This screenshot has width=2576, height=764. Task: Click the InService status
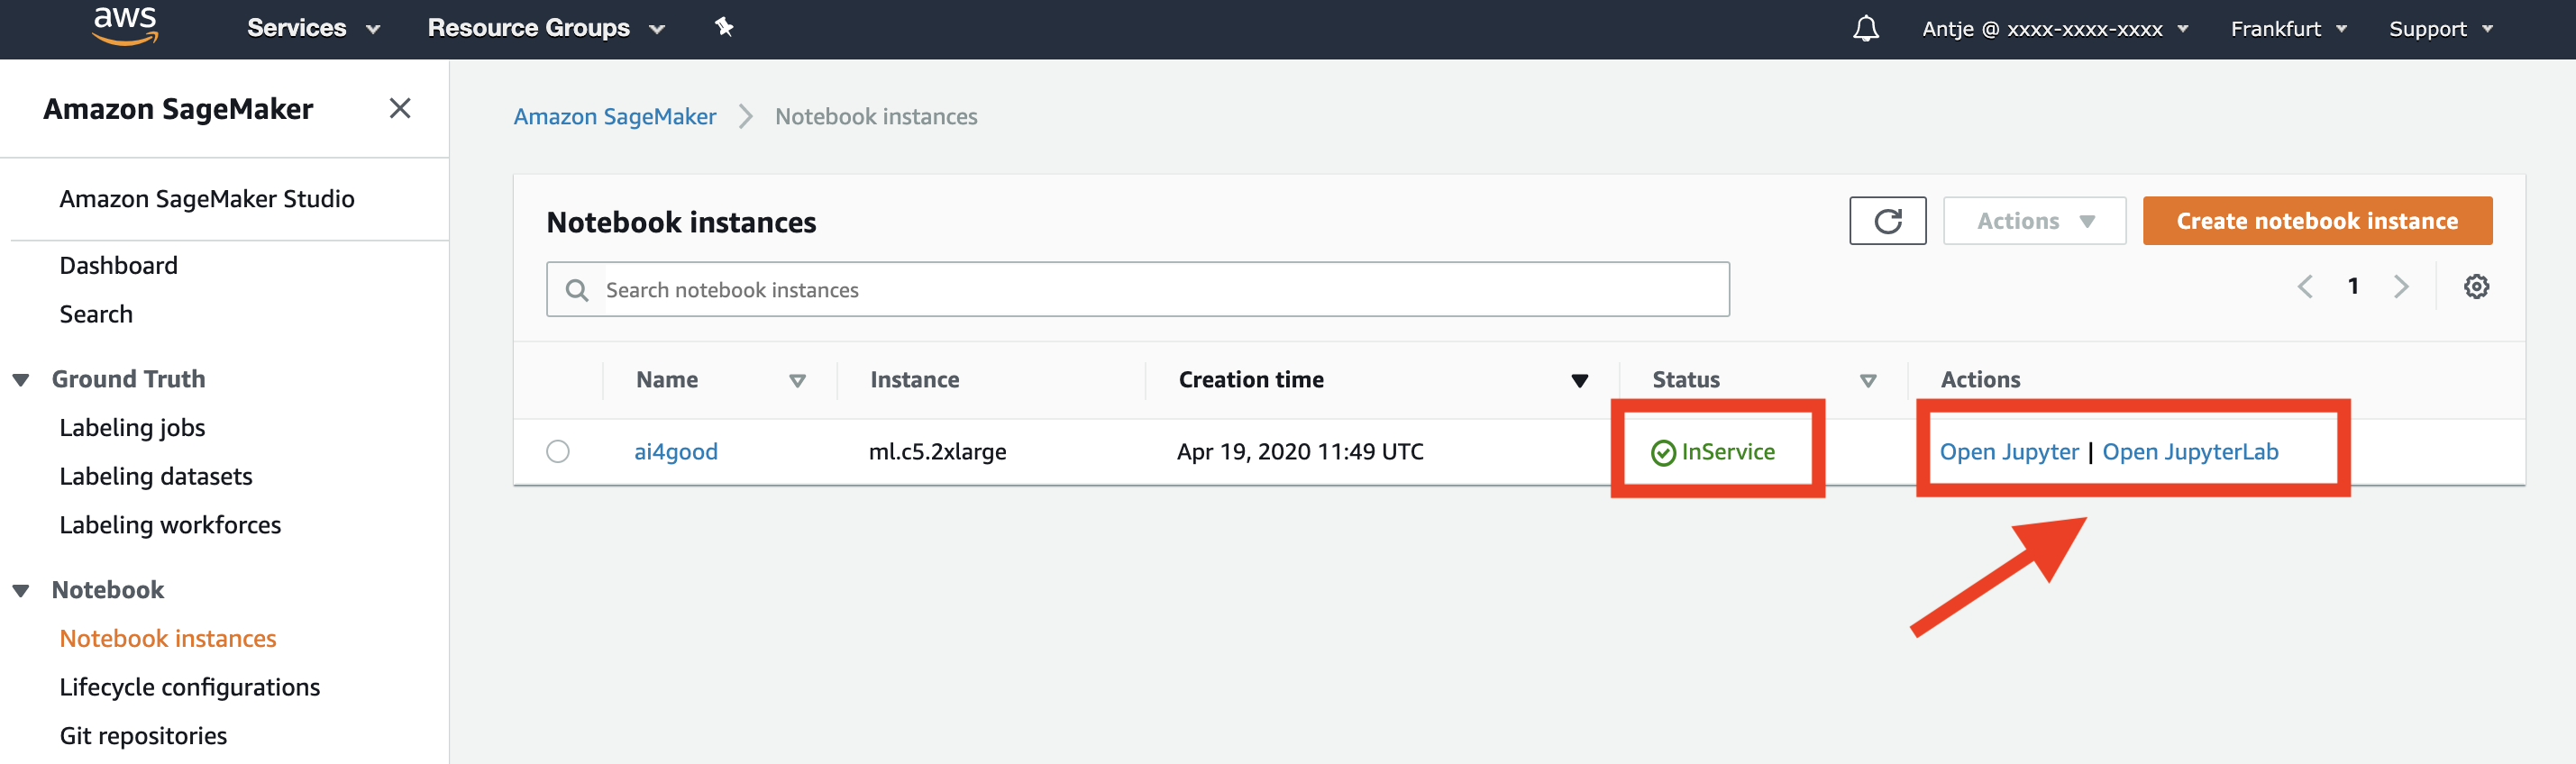[x=1713, y=452]
